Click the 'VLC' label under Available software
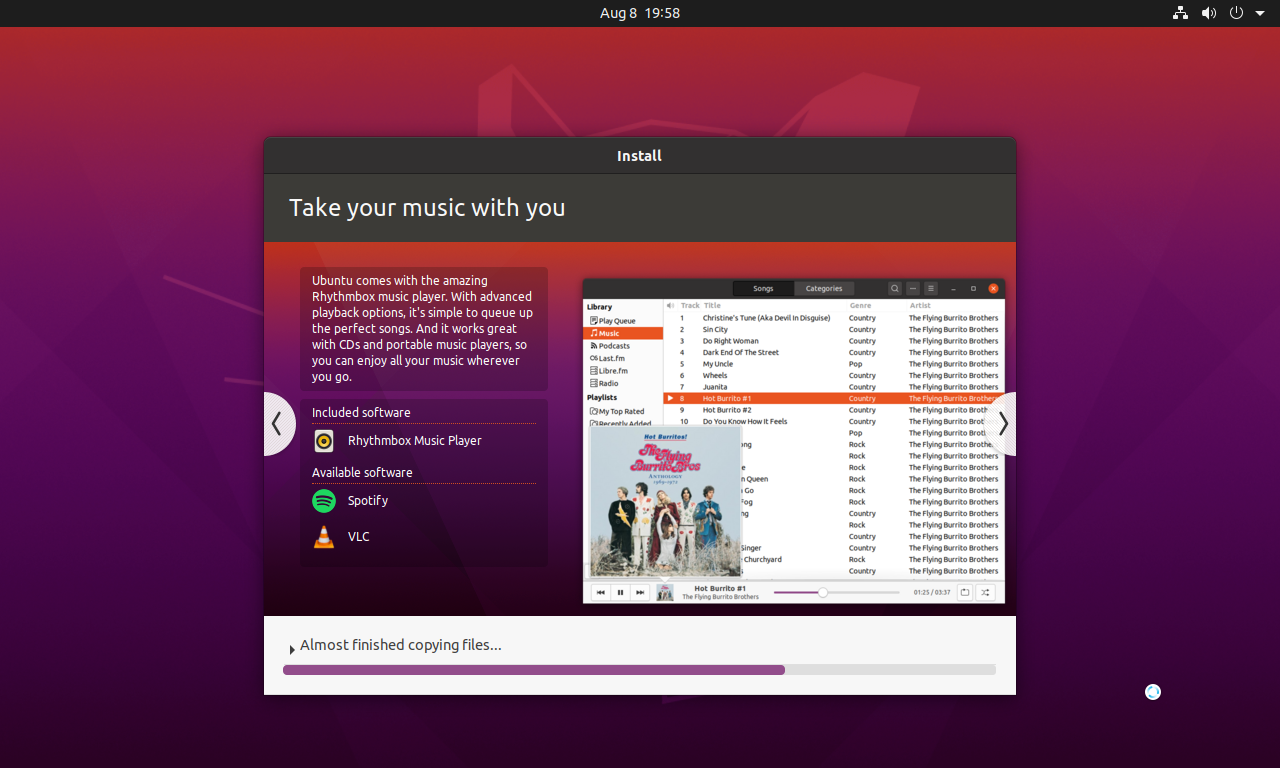The width and height of the screenshot is (1280, 768). click(359, 537)
